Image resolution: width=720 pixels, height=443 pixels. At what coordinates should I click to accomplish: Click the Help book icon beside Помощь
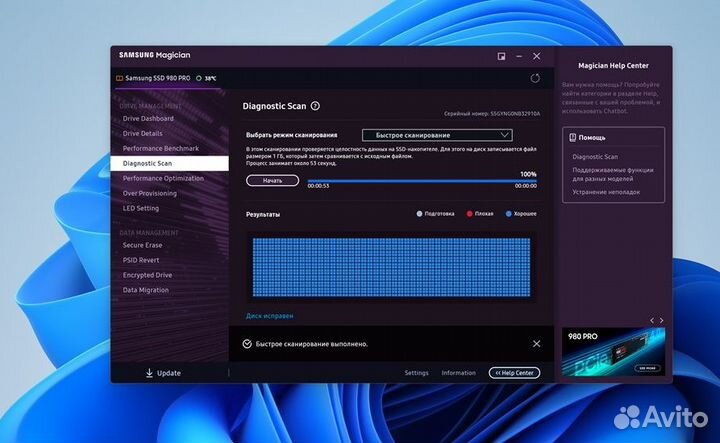573,137
